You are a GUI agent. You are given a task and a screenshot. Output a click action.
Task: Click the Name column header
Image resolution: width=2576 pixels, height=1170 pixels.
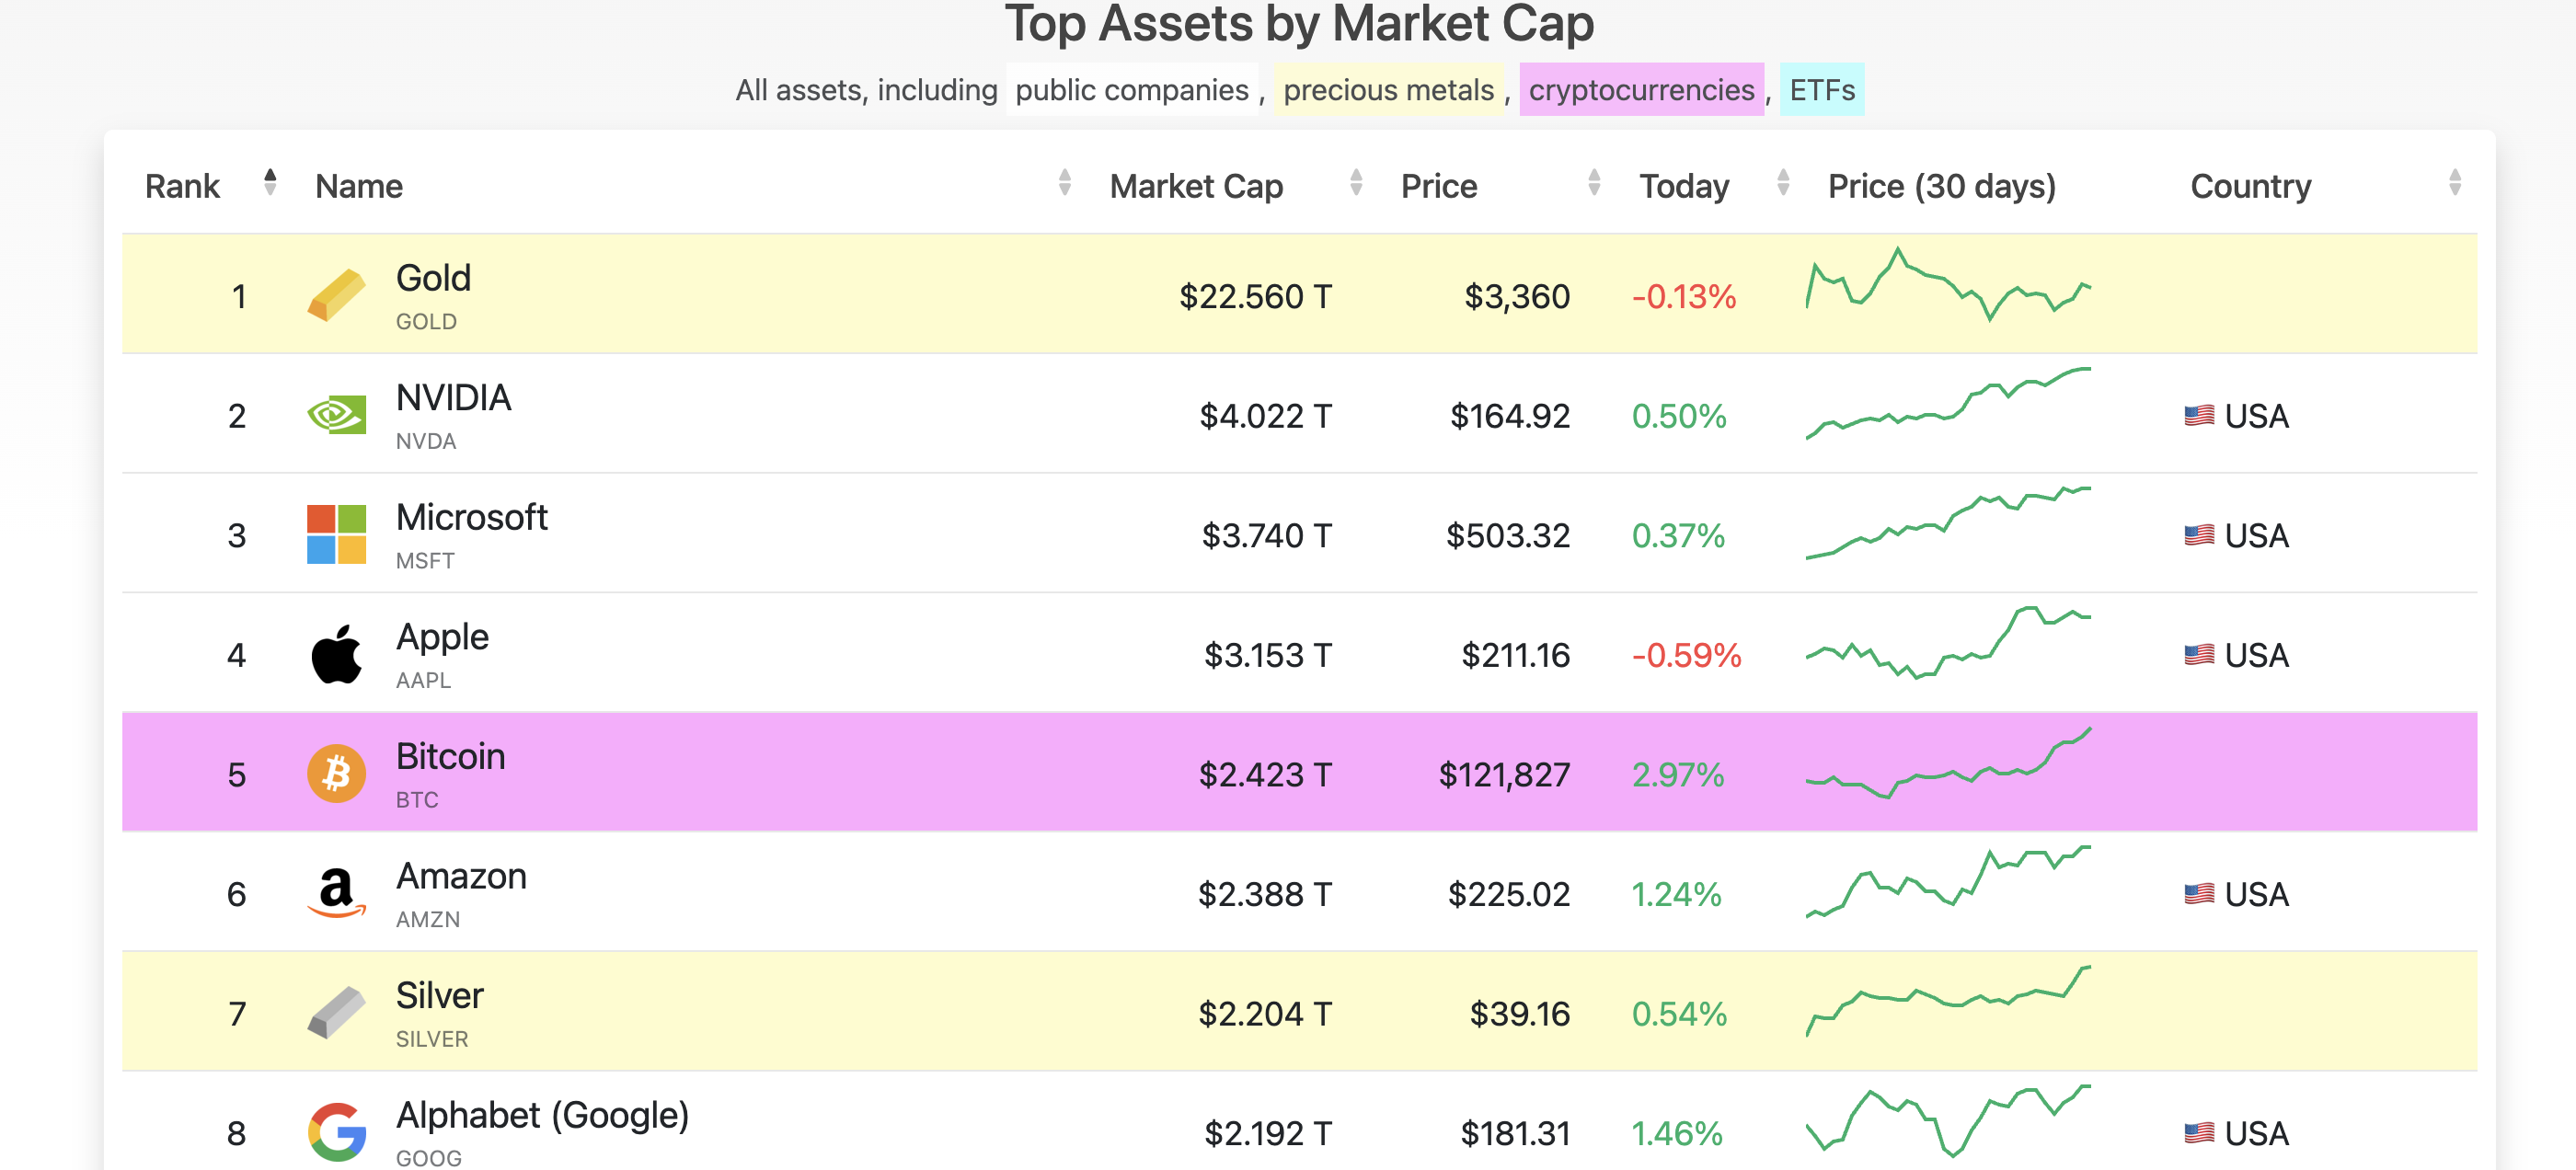(x=358, y=186)
